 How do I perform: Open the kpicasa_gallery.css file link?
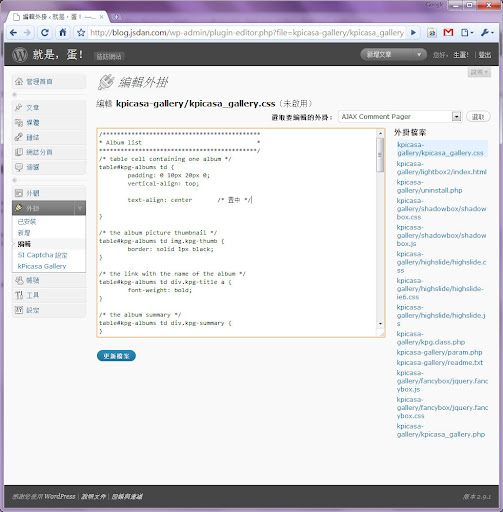(x=440, y=149)
